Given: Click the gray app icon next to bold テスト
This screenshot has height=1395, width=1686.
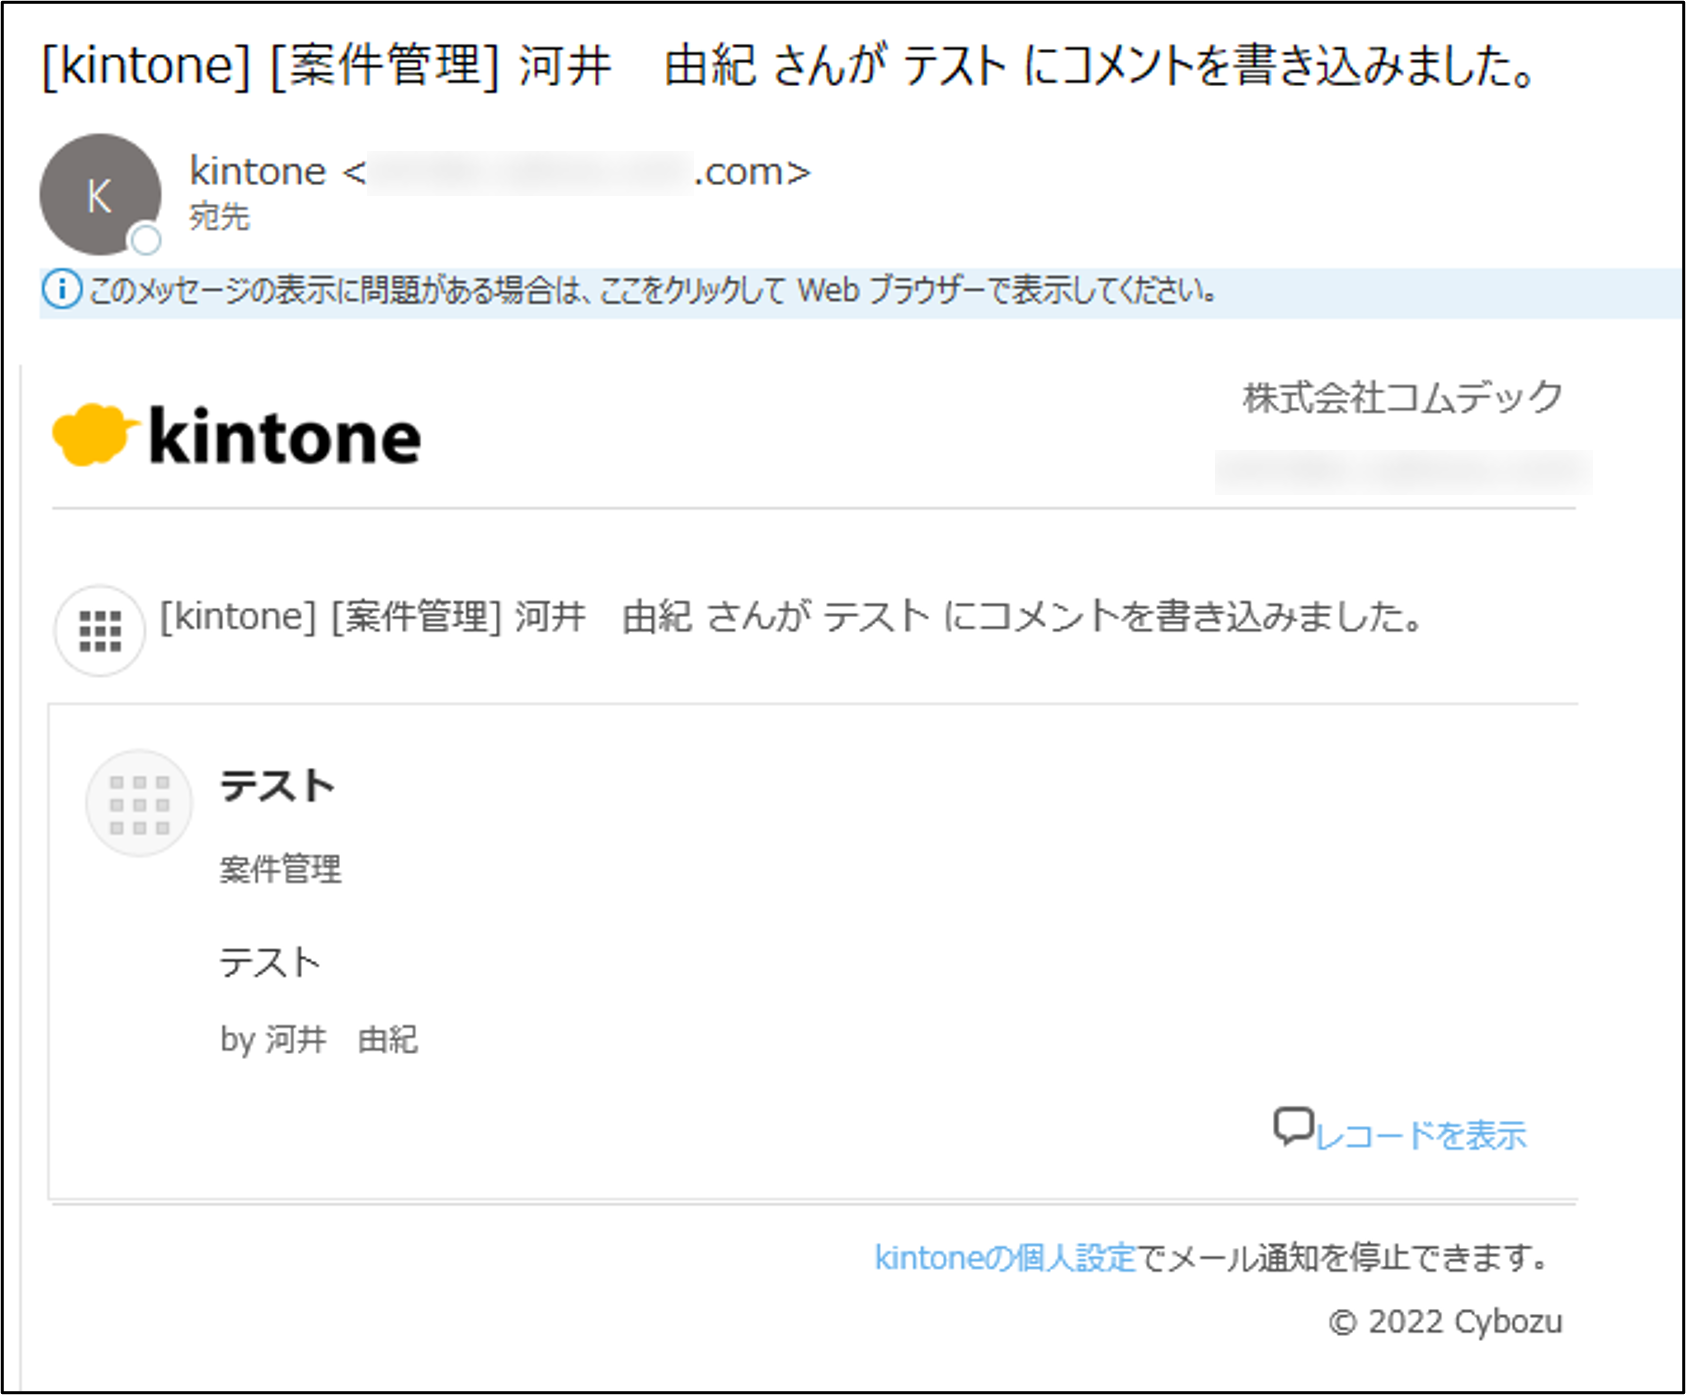Looking at the screenshot, I should [139, 804].
